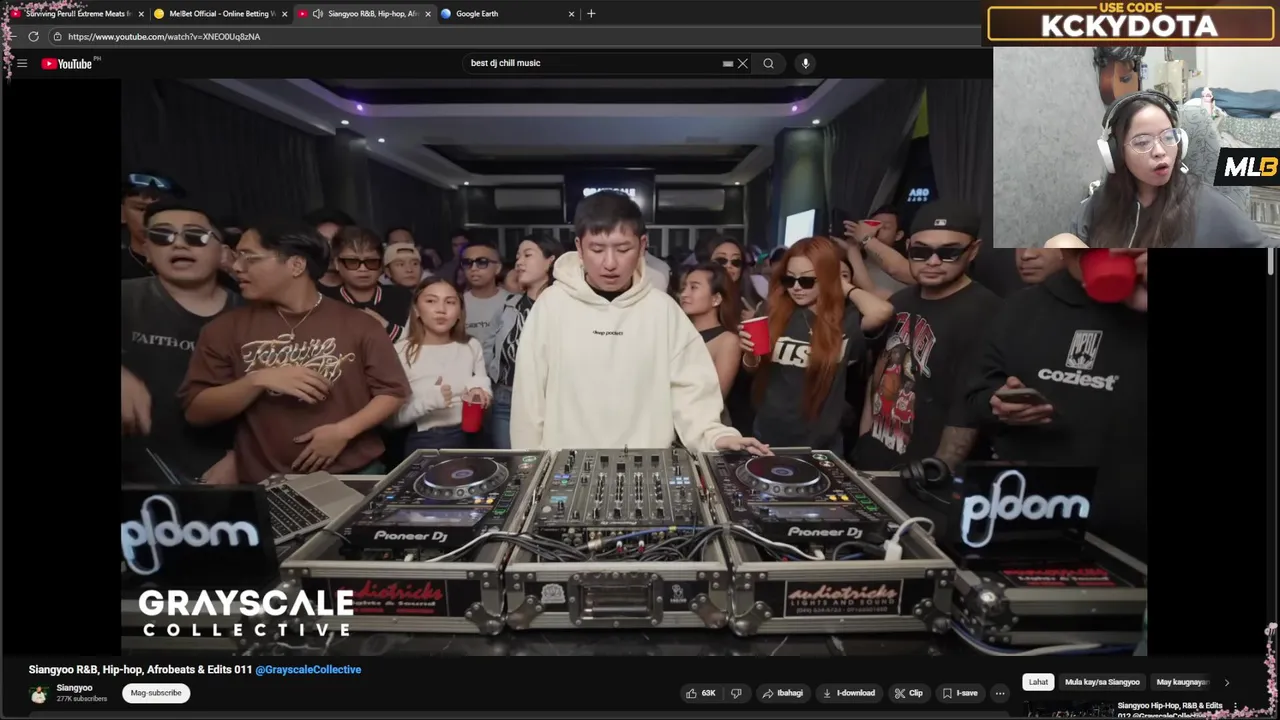Run search with magnifying glass icon
This screenshot has width=1280, height=720.
[768, 63]
